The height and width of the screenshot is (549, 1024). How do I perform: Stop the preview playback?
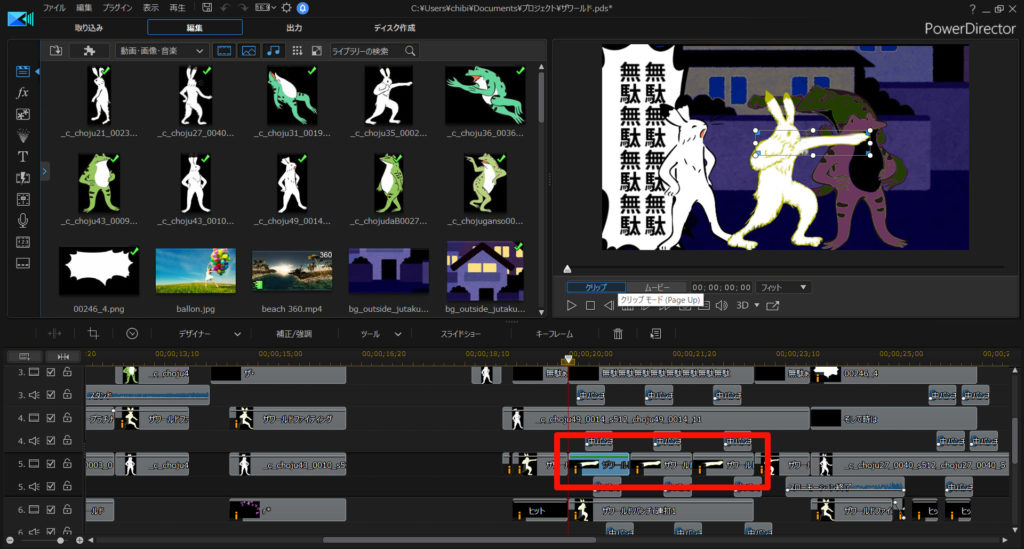point(590,306)
